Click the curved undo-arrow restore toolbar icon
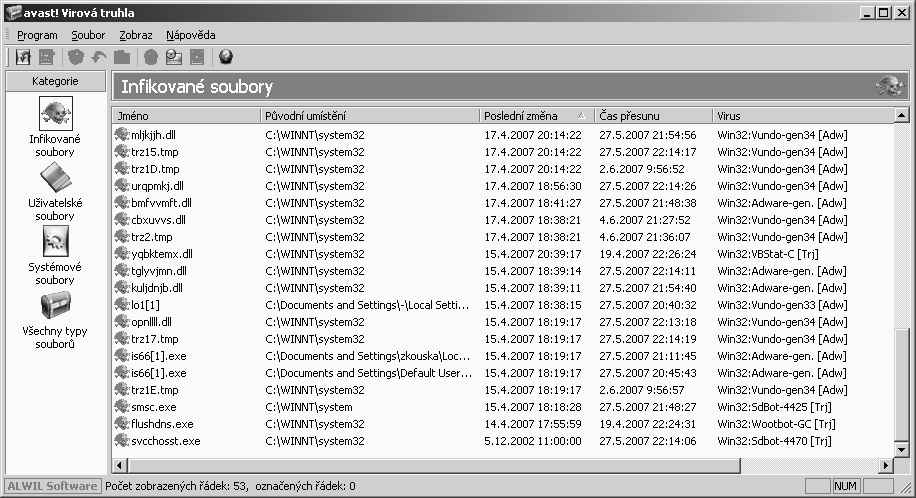Screen dimensions: 916x498 pyautogui.click(x=99, y=57)
